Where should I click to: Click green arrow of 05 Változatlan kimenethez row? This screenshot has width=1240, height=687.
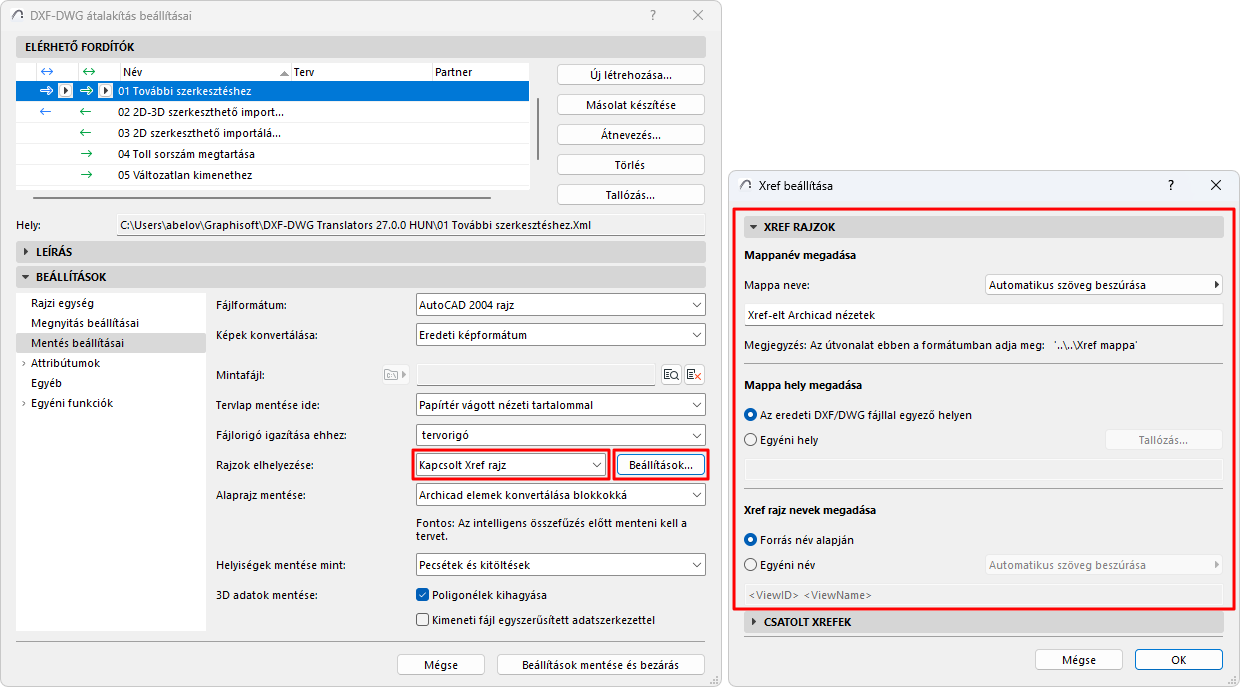coord(86,175)
